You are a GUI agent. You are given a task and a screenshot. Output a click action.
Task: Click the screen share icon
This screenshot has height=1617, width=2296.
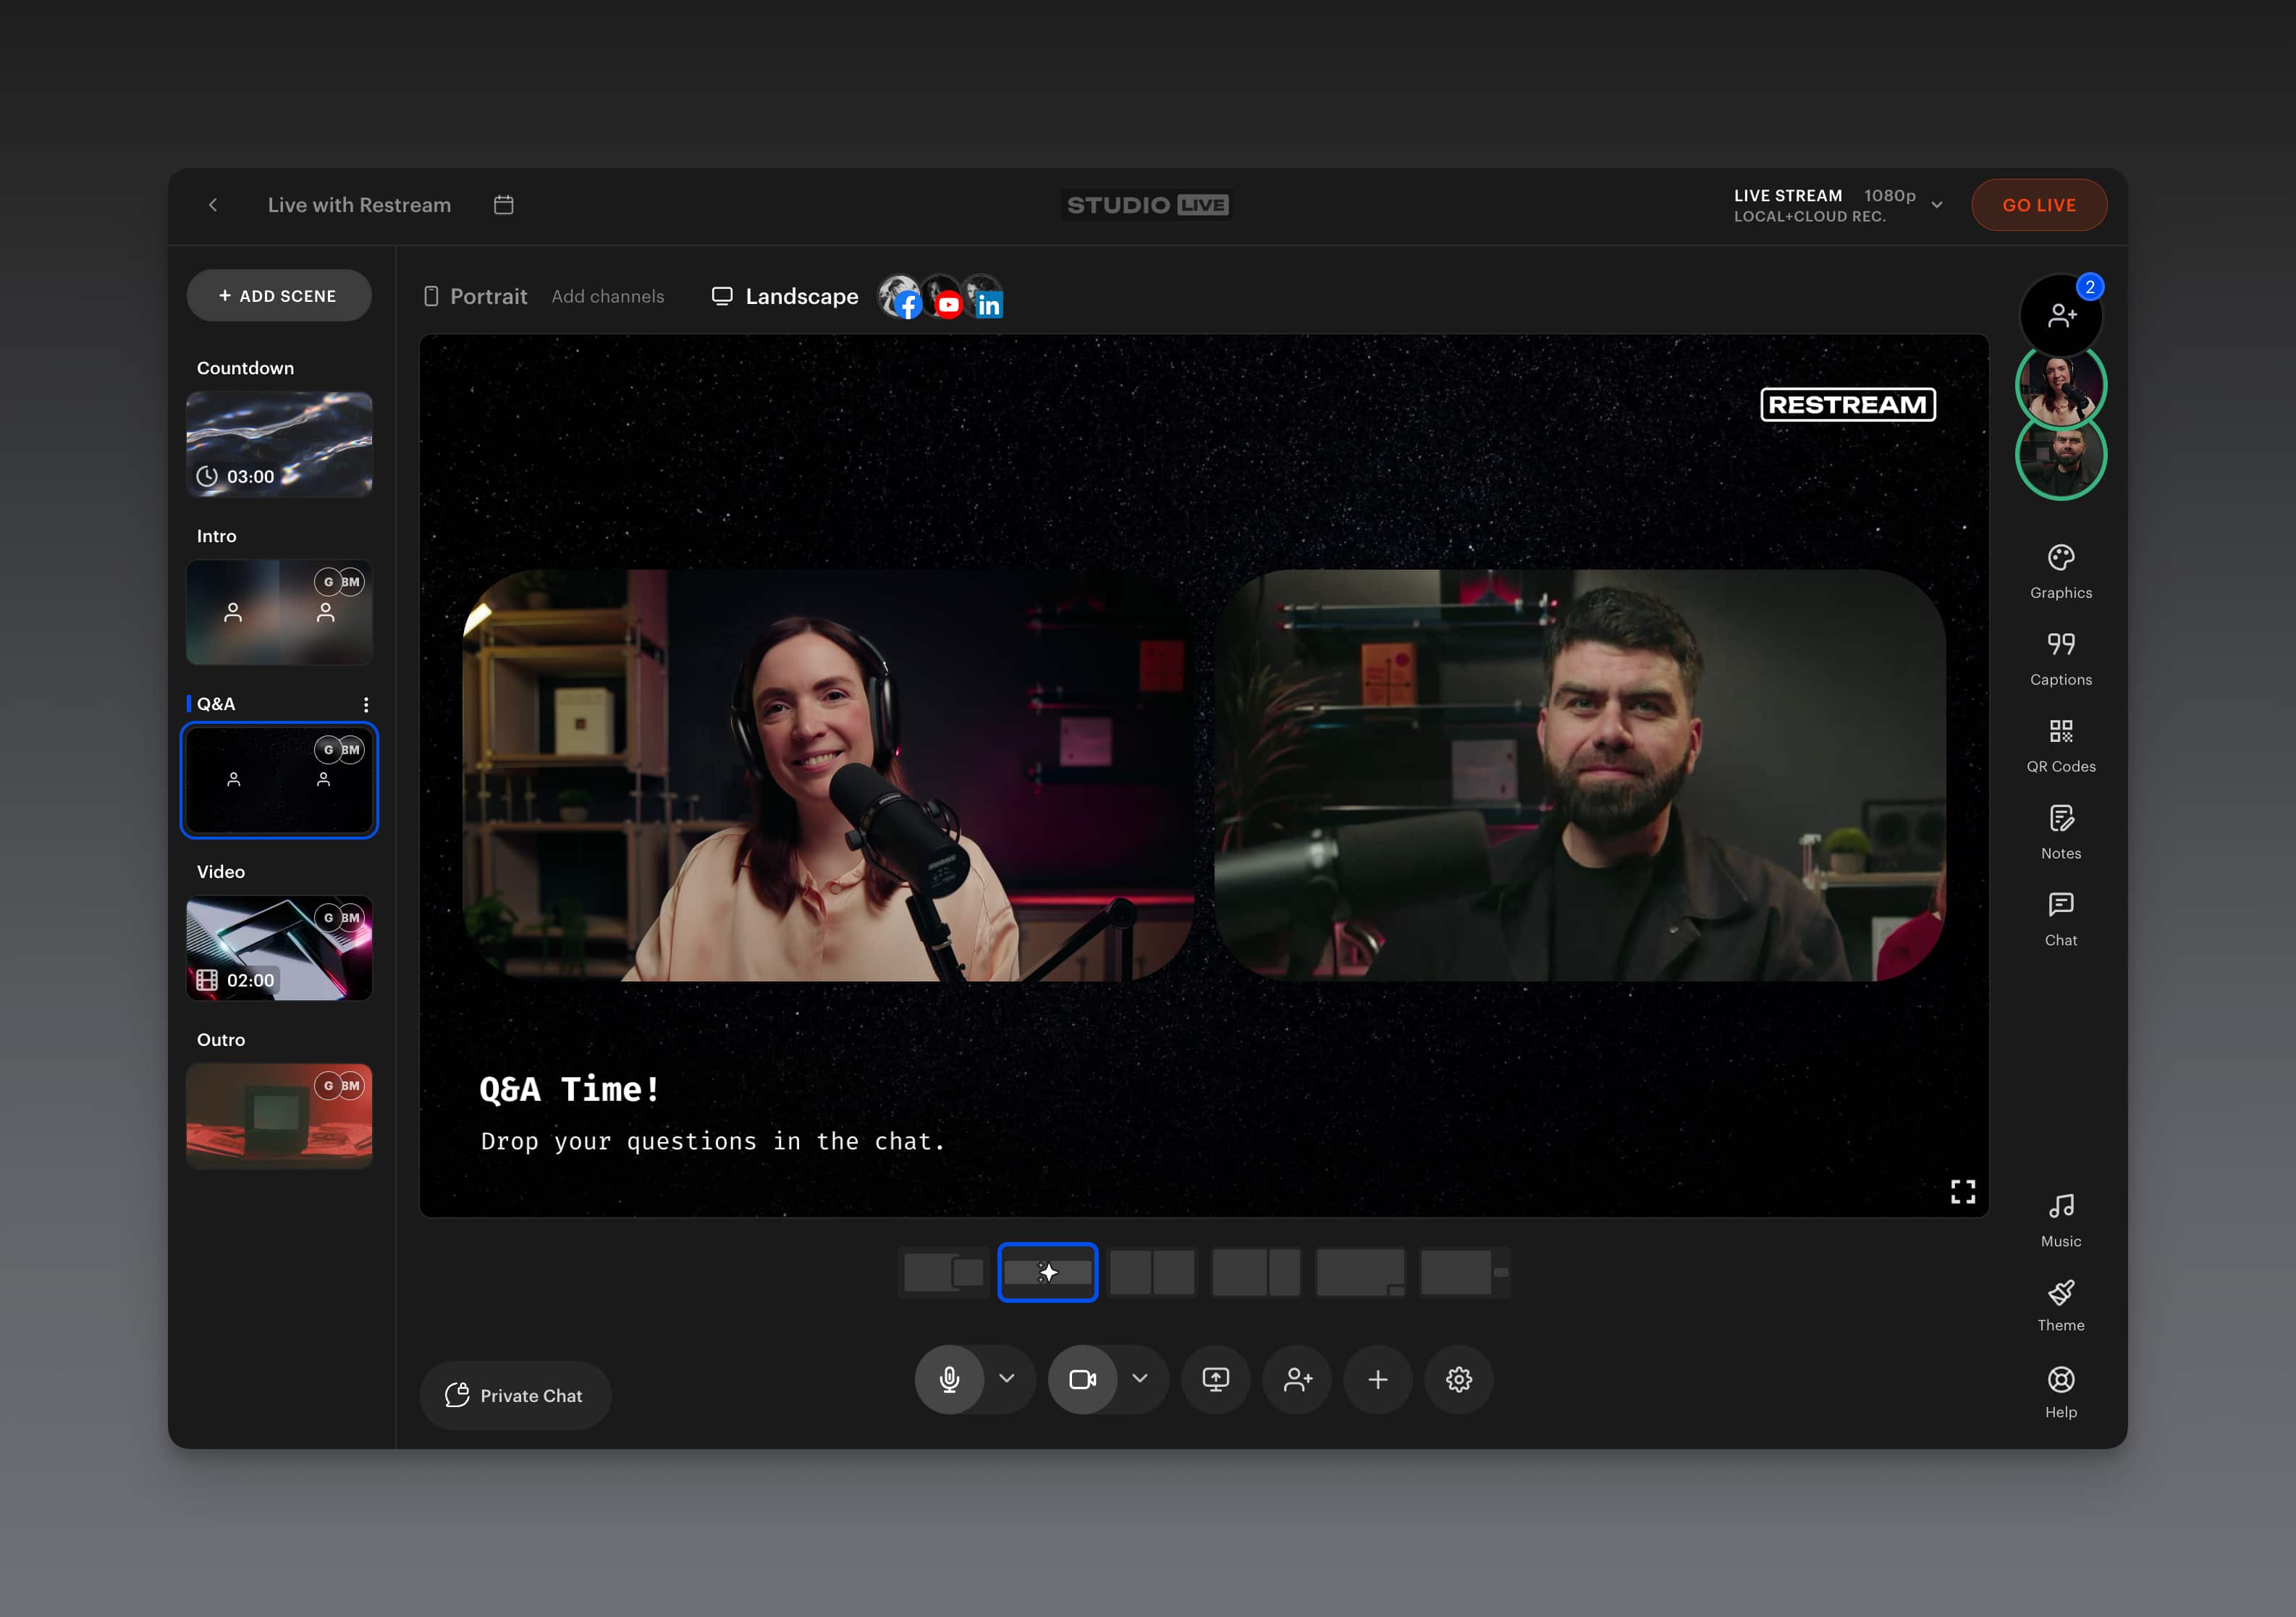tap(1215, 1379)
